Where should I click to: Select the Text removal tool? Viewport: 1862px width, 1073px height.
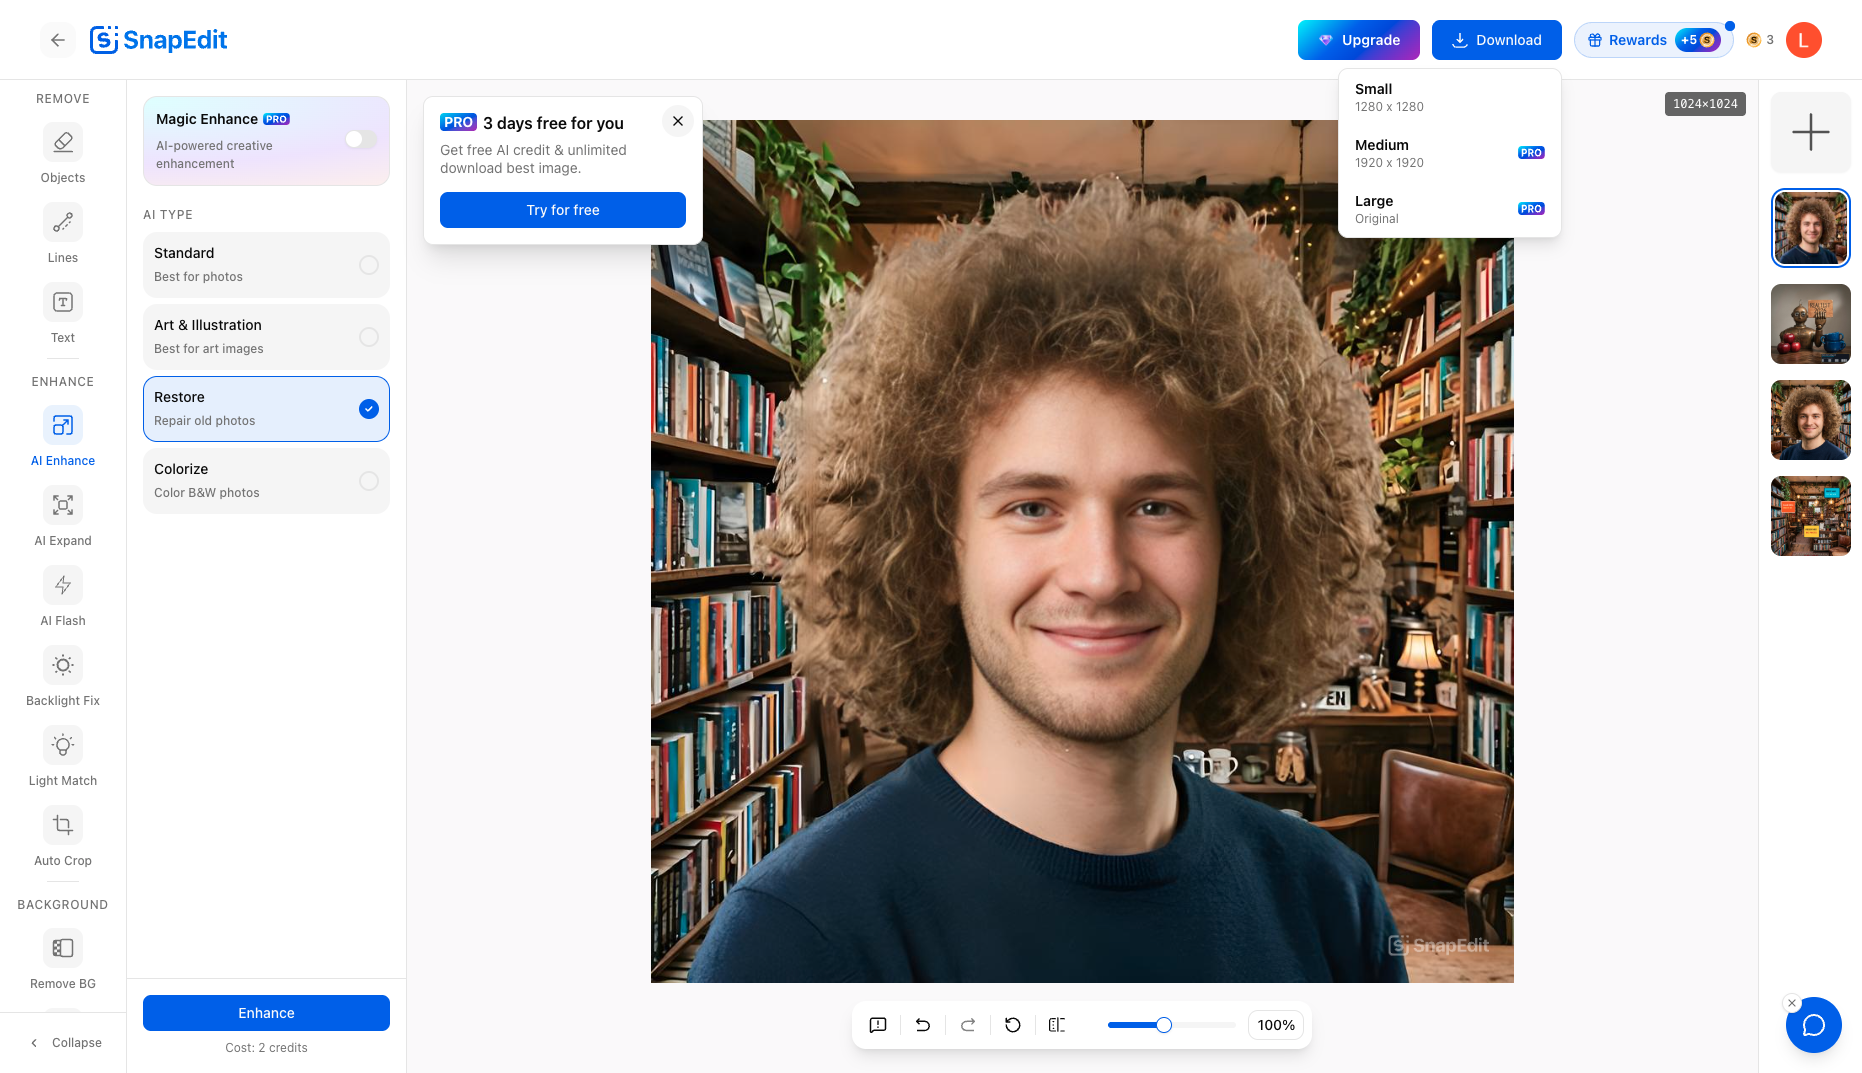click(x=63, y=314)
